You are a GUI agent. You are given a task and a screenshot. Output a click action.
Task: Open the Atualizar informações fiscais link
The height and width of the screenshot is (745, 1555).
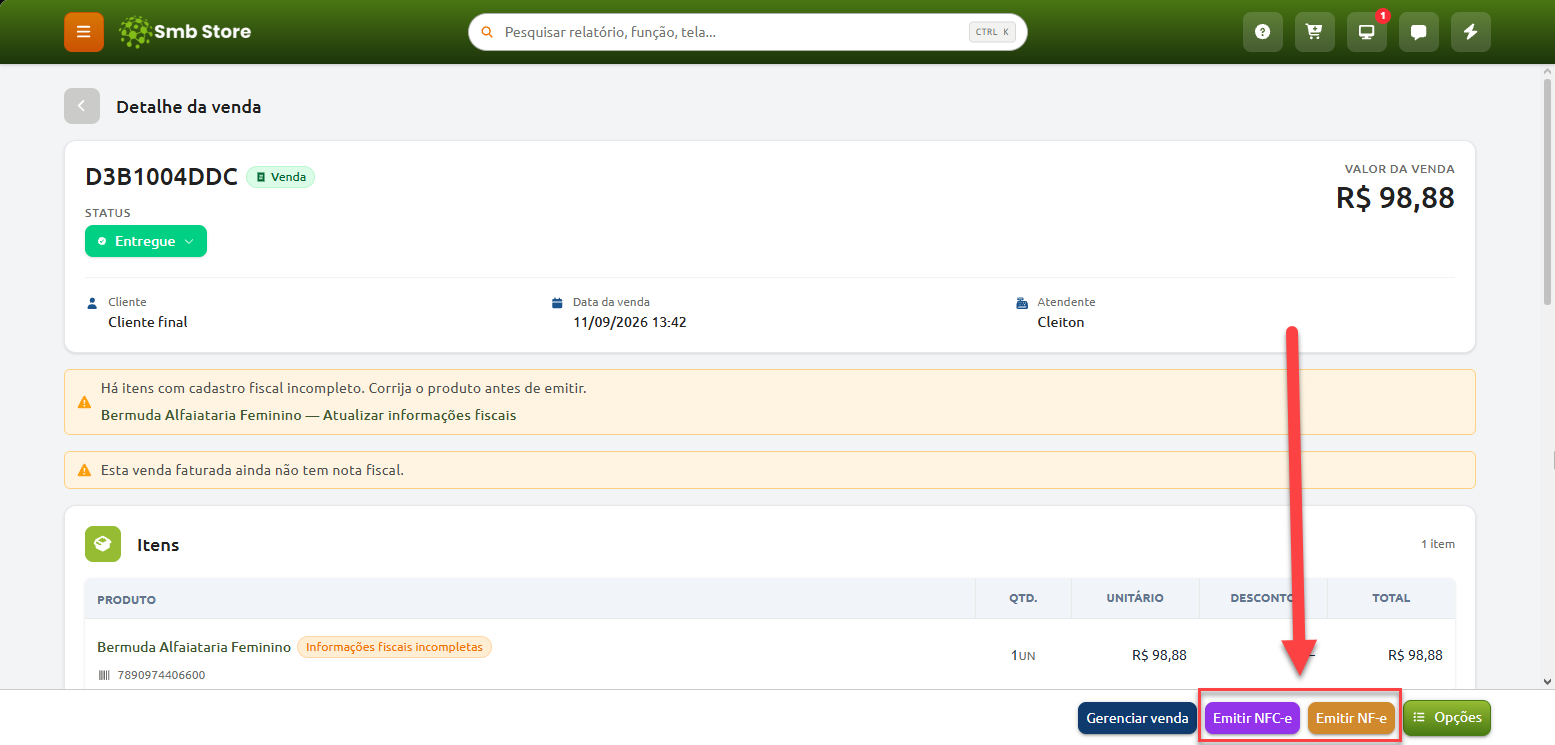pyautogui.click(x=420, y=415)
